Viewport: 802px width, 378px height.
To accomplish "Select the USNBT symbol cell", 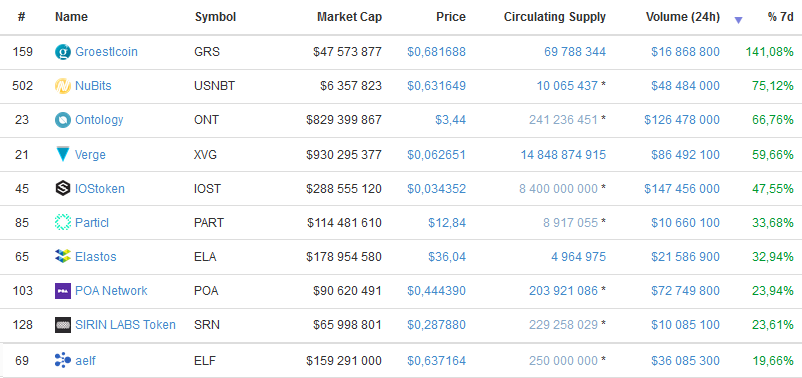I will click(x=215, y=86).
